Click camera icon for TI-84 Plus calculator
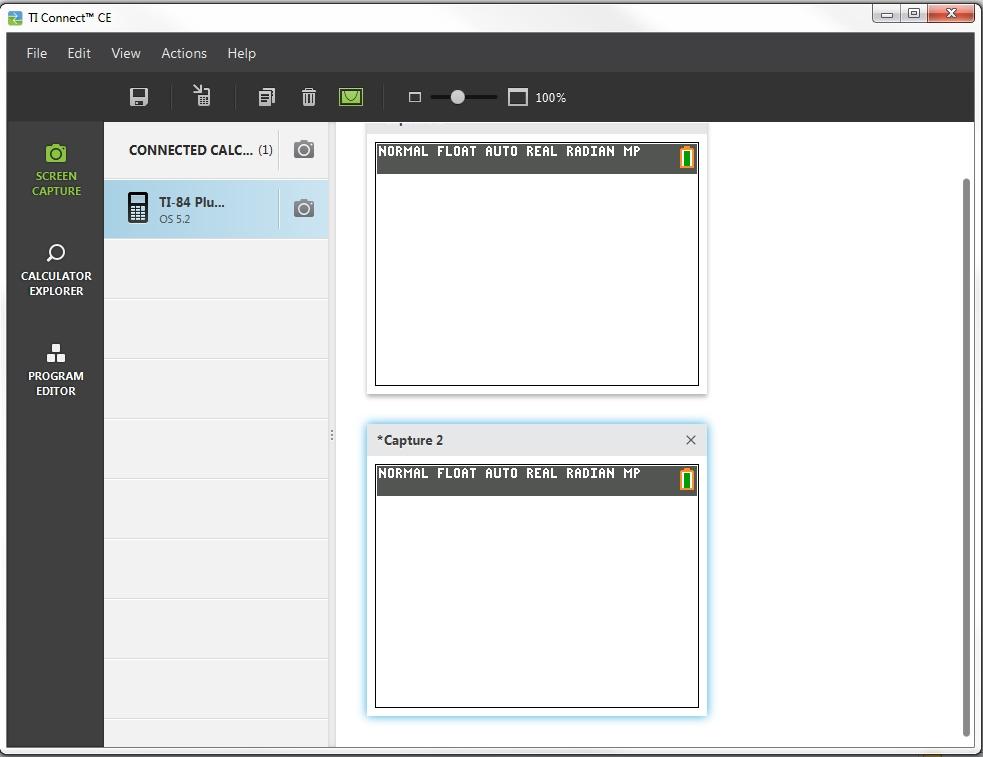The image size is (983, 757). 304,209
